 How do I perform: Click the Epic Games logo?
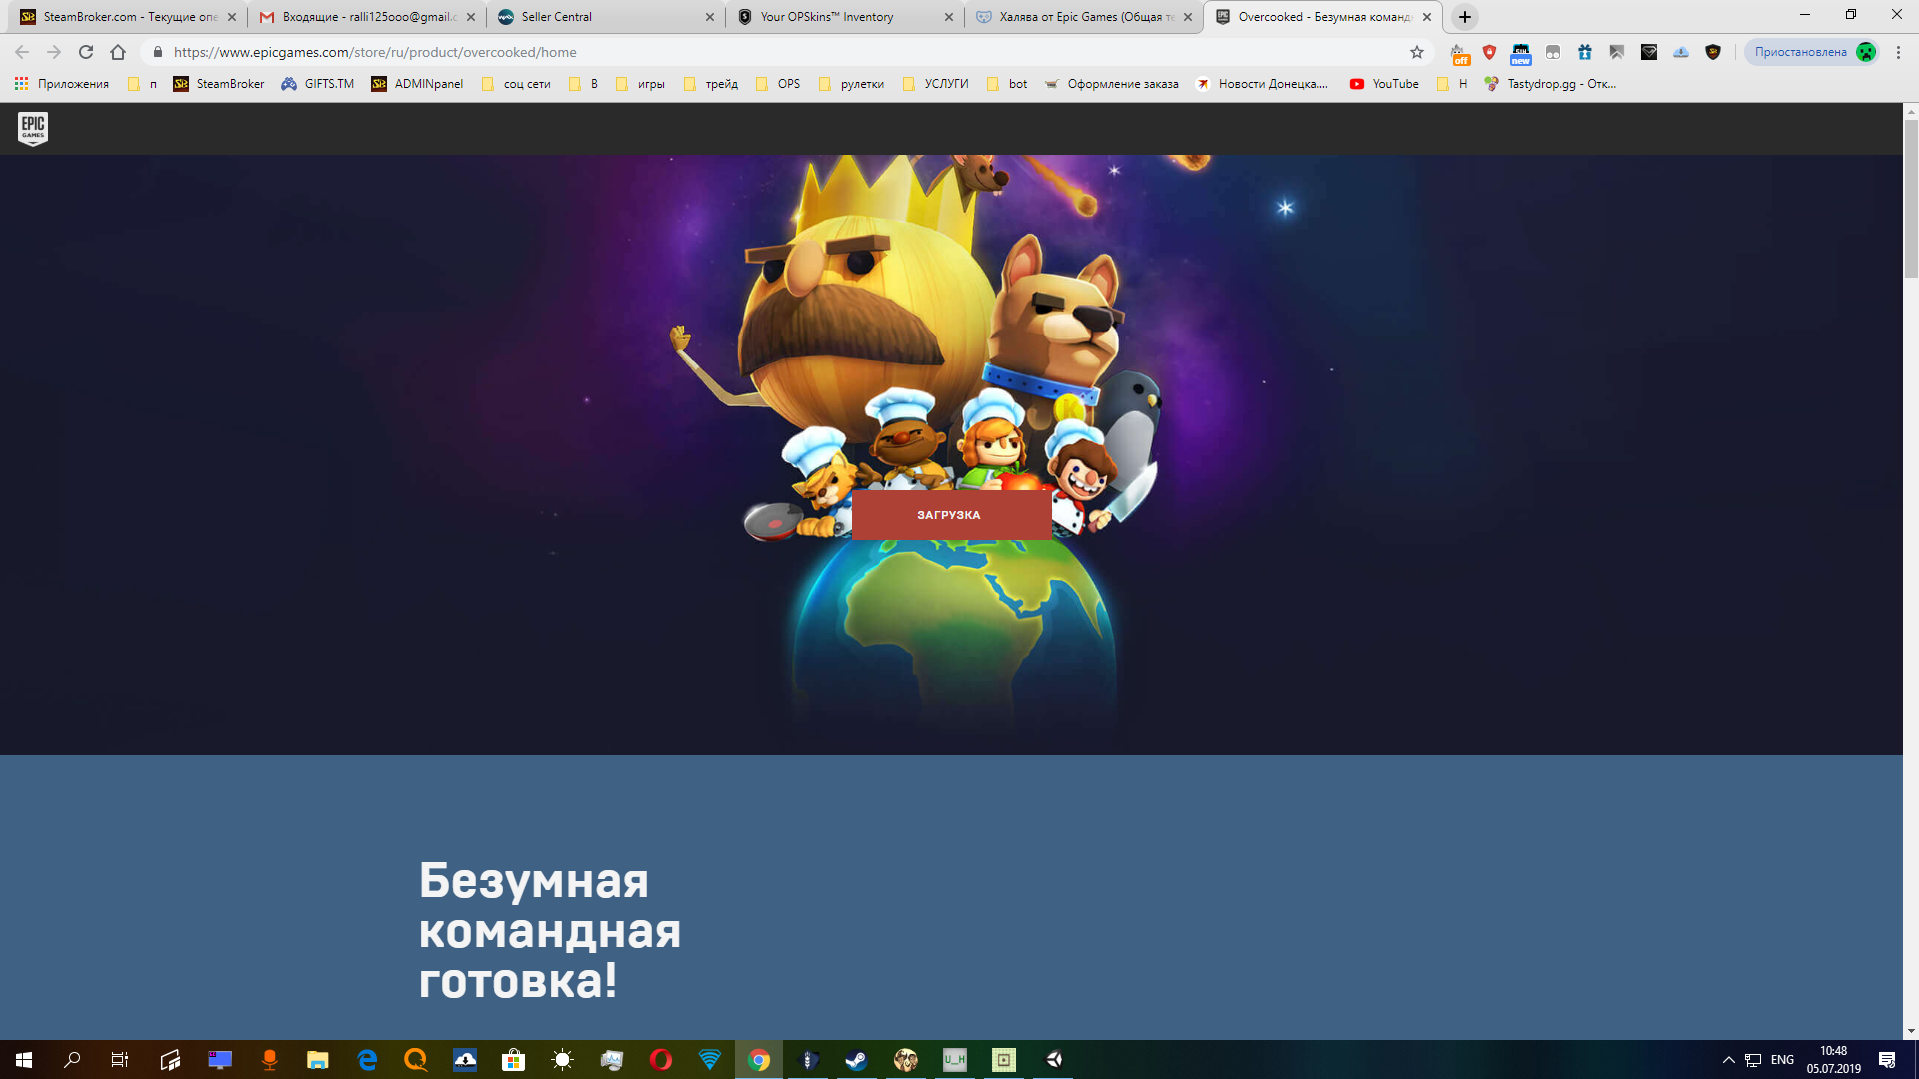(x=33, y=128)
